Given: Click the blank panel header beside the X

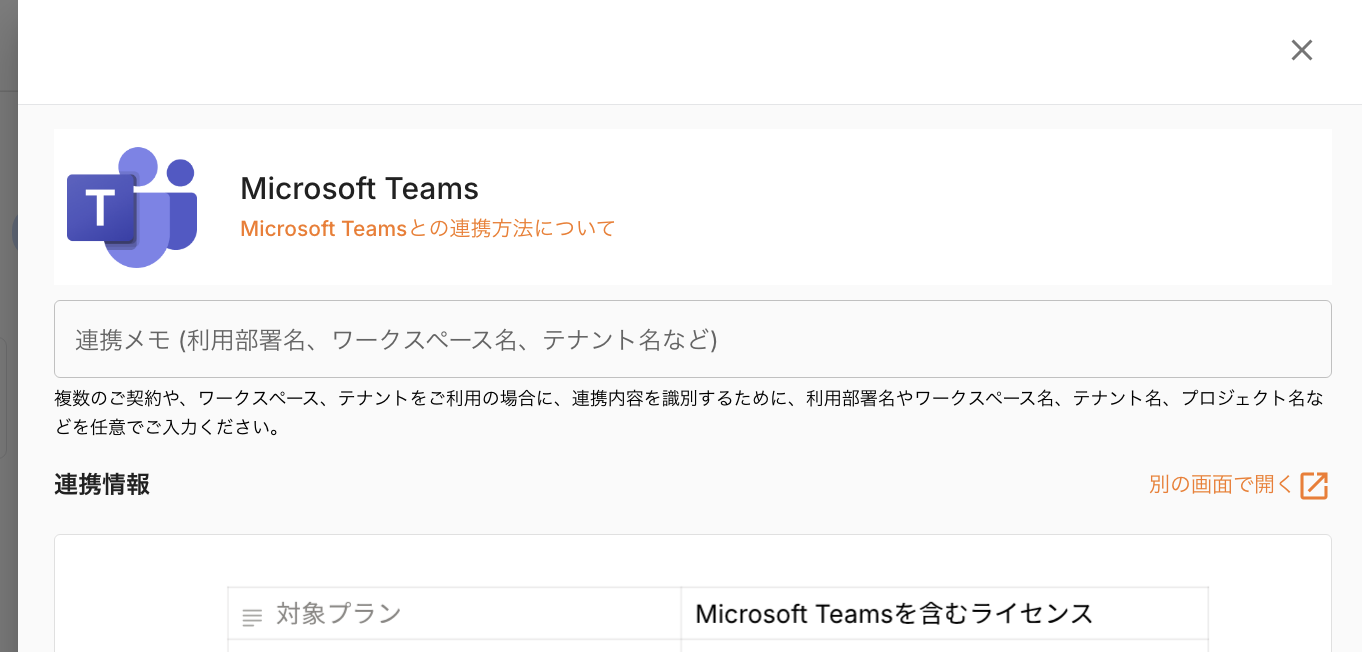Looking at the screenshot, I should point(650,50).
